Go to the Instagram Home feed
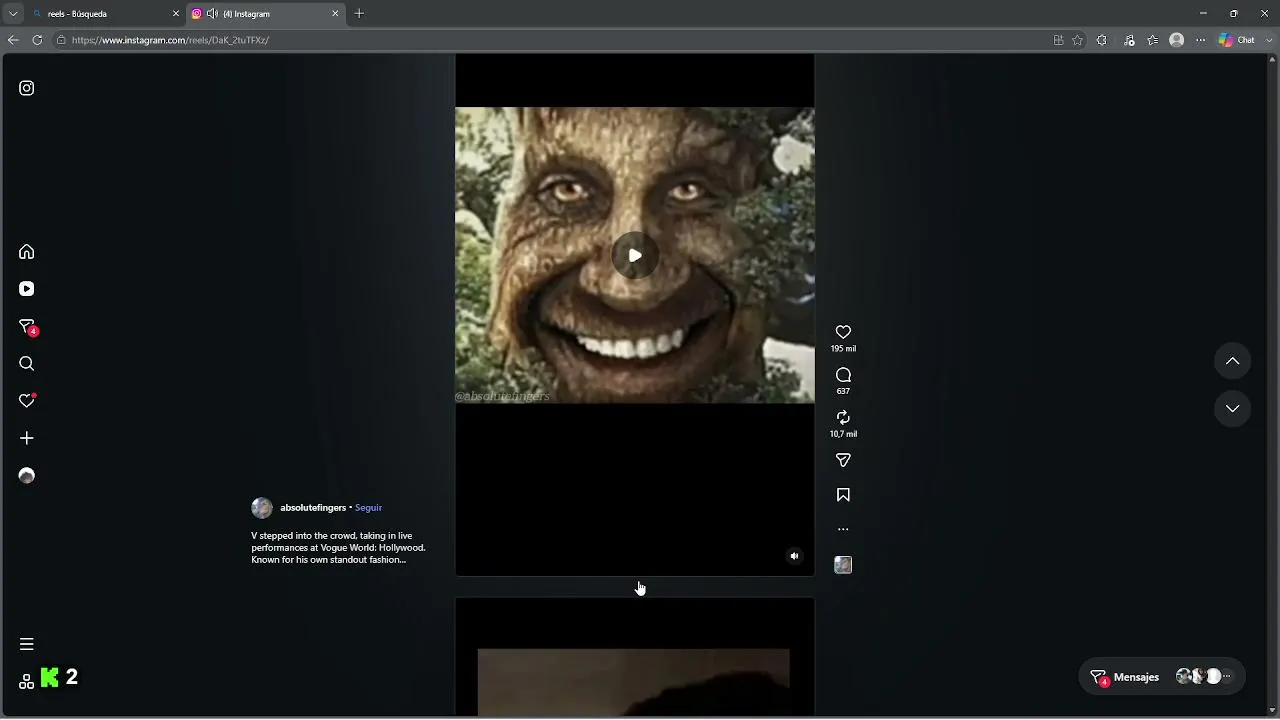Screen dimensions: 1280x720 pos(27,252)
